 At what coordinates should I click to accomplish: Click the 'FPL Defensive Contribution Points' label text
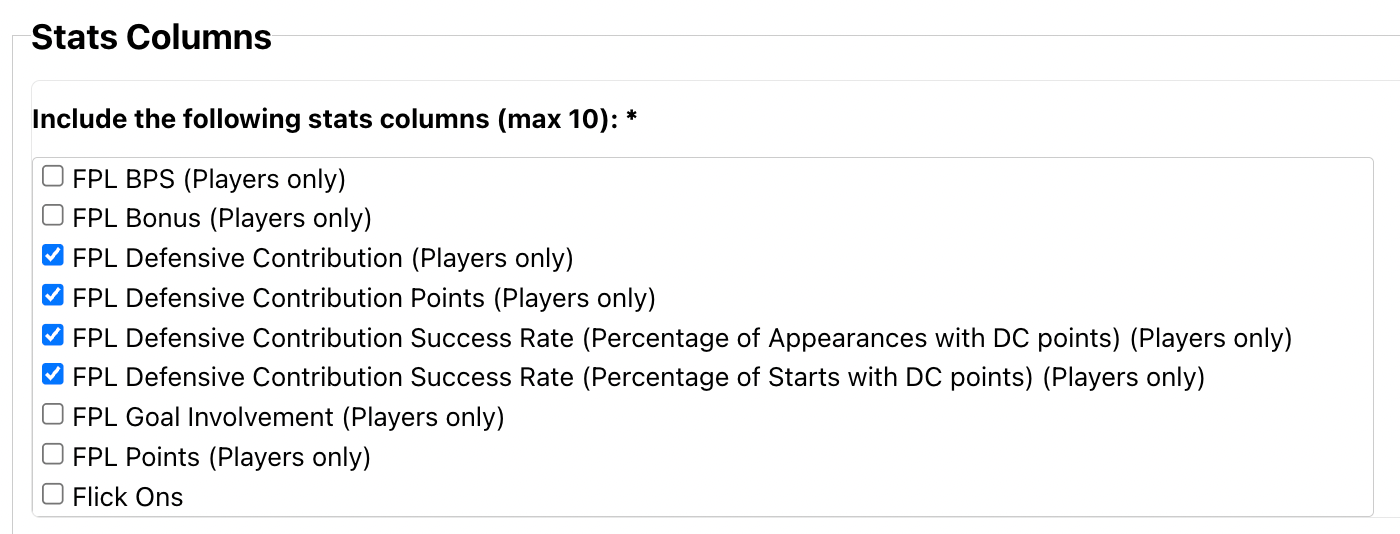coord(278,298)
